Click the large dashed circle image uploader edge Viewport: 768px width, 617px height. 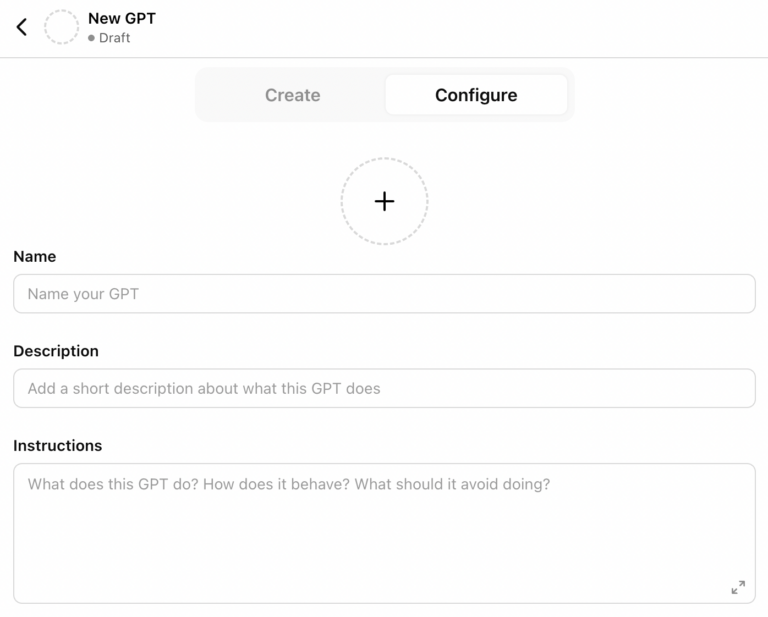pos(342,201)
